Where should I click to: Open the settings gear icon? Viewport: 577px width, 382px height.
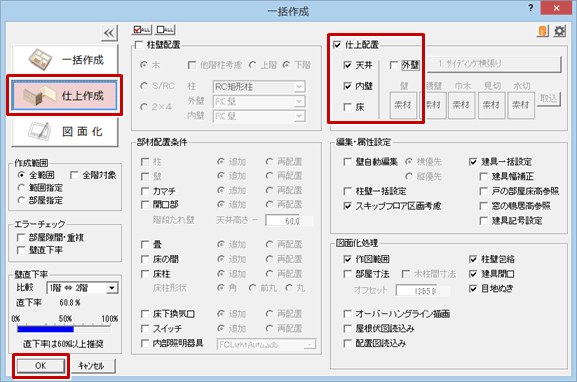(x=560, y=31)
